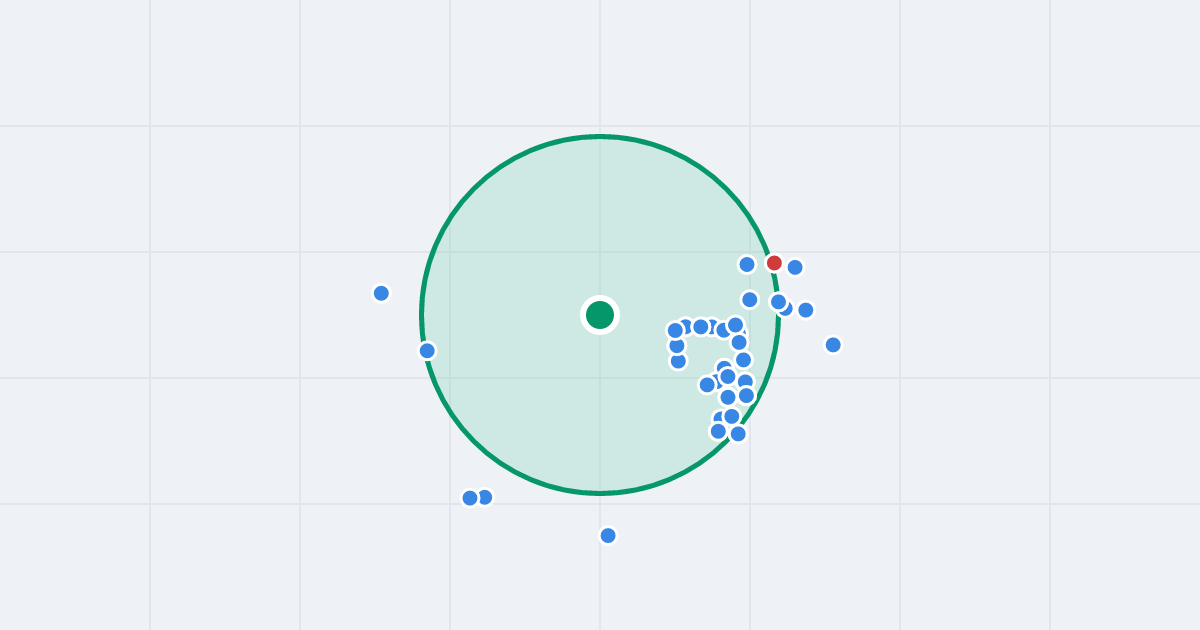Select the lowest blue point below the circle
The height and width of the screenshot is (630, 1200).
pos(608,535)
